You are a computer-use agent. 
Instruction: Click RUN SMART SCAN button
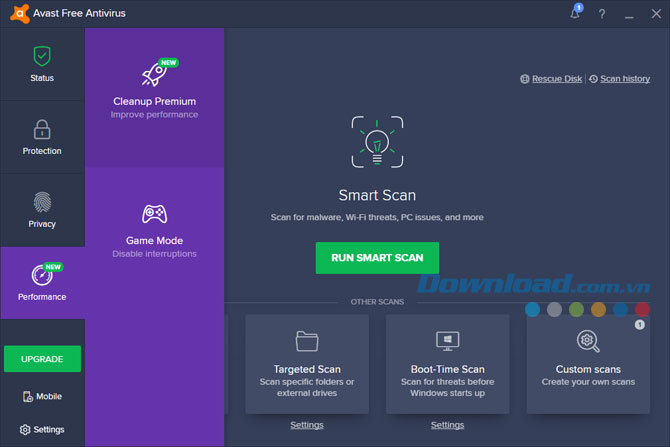(x=377, y=258)
